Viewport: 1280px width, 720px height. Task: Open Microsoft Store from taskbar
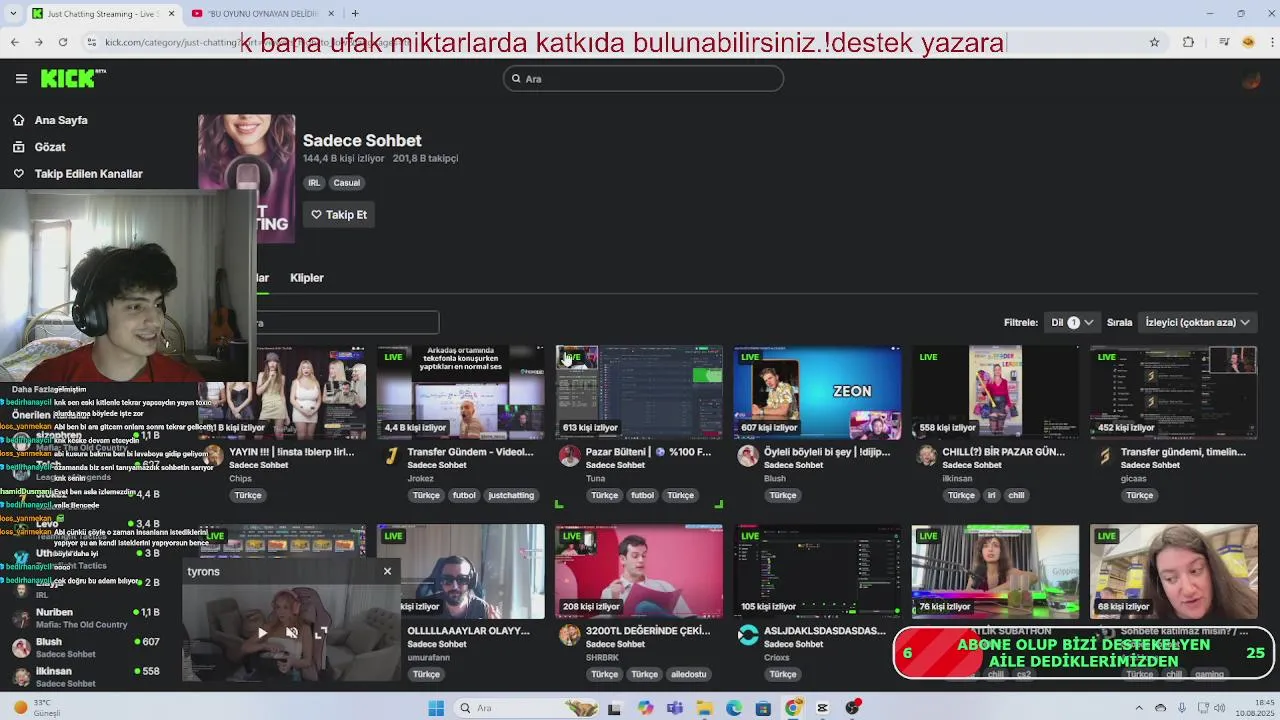pos(763,708)
